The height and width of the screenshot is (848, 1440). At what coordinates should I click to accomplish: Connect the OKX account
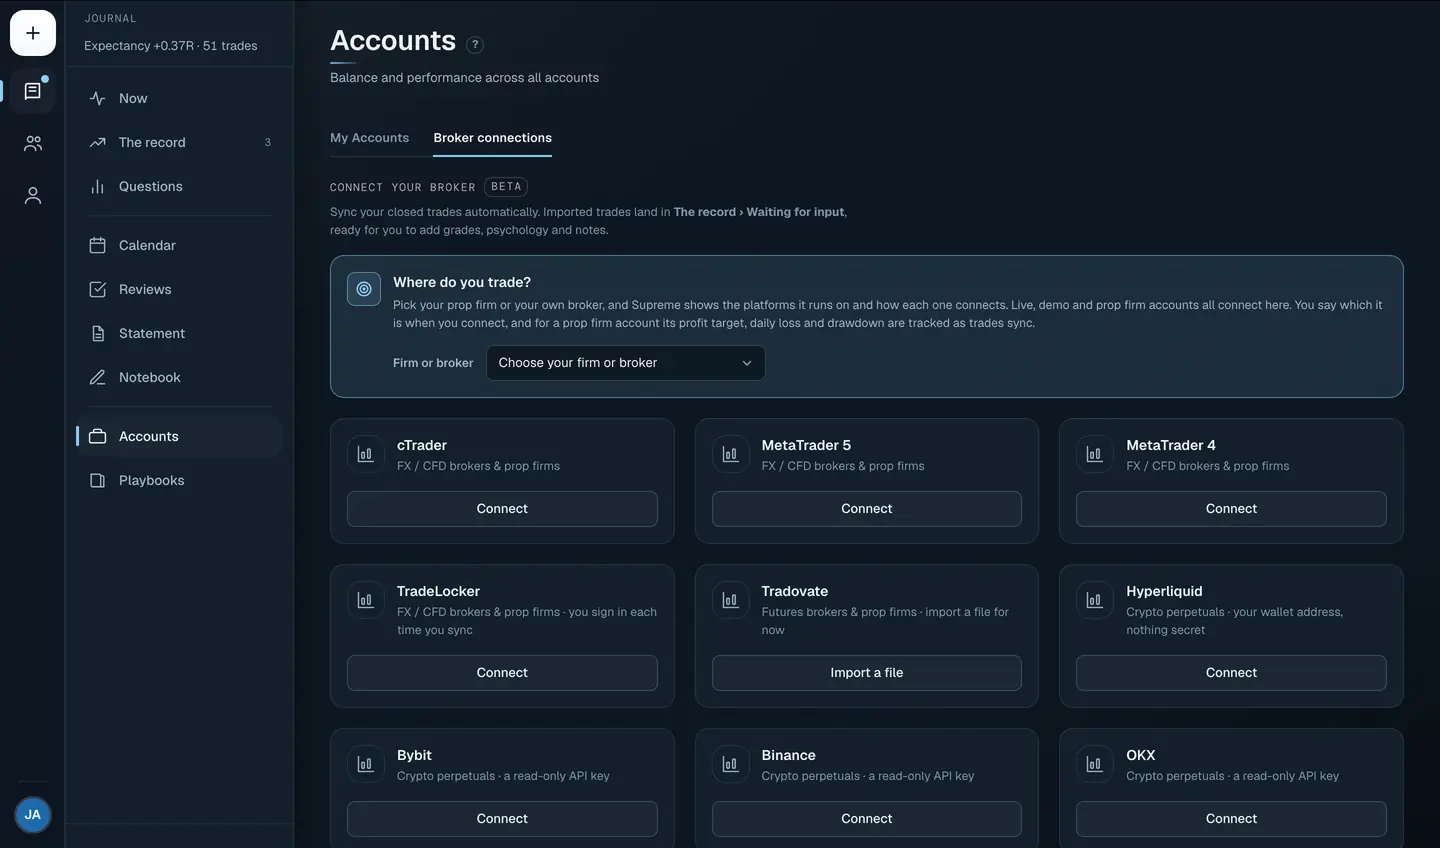1231,819
